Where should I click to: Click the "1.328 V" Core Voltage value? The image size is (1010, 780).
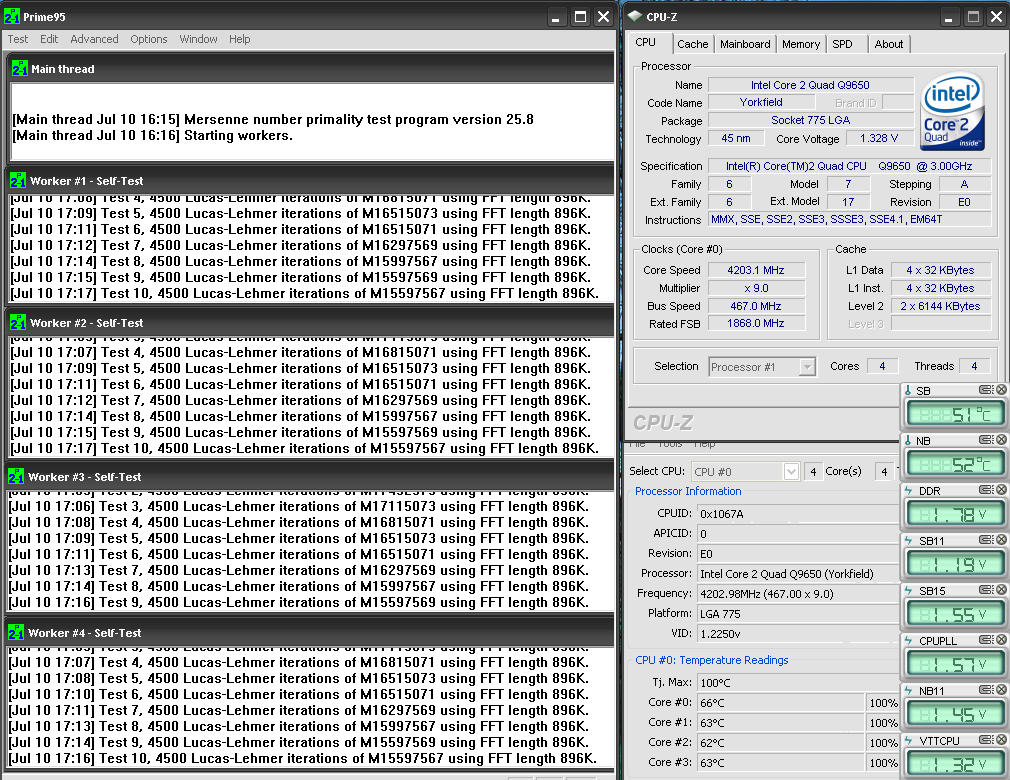[x=879, y=138]
